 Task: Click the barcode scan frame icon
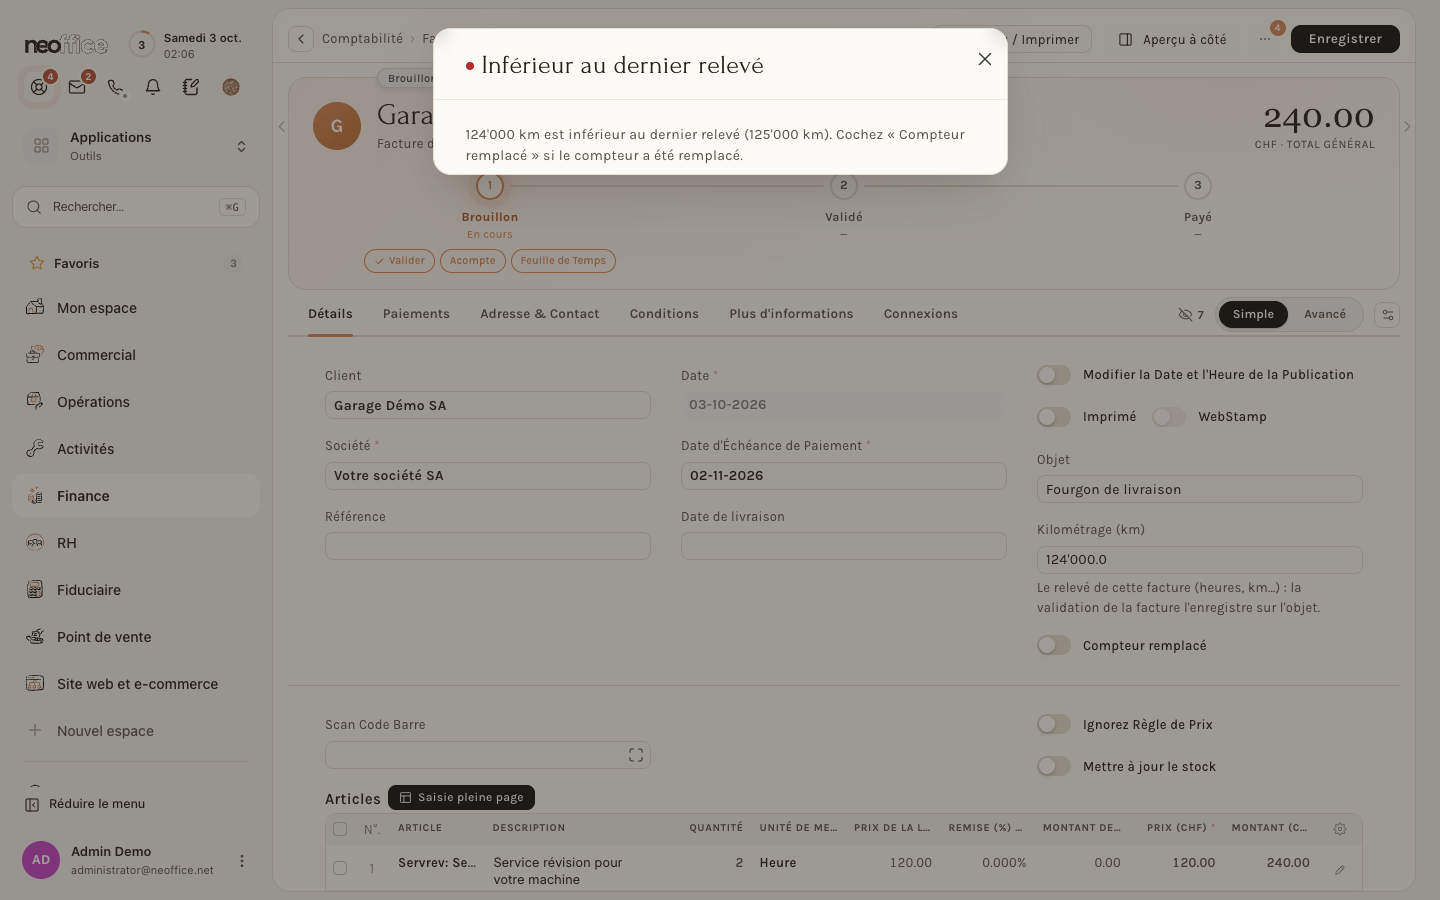tap(636, 755)
